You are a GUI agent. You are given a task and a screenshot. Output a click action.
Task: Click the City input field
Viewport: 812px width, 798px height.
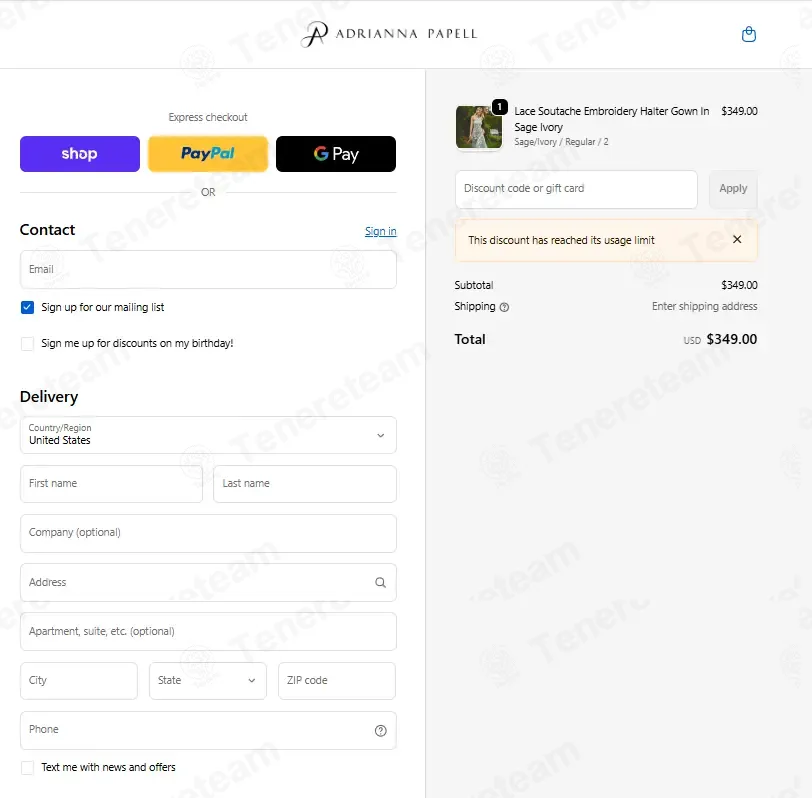pos(79,681)
